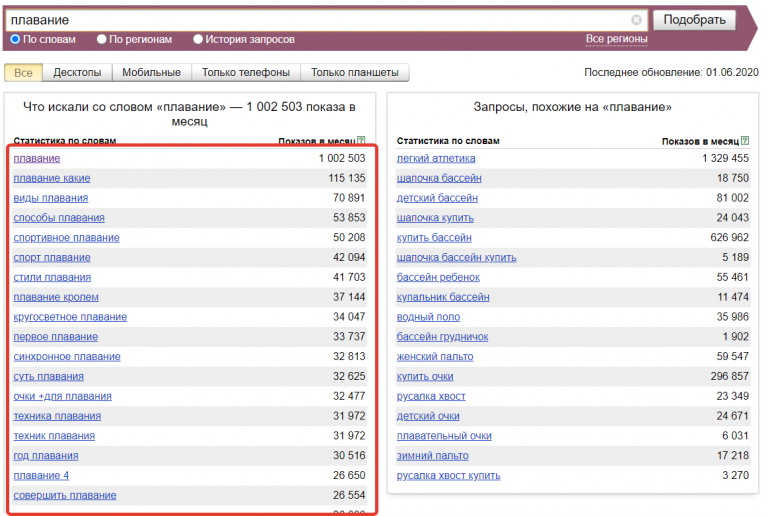Screen dimensions: 768x516
Task: Select the 'По словам' radio button
Action: click(x=15, y=39)
